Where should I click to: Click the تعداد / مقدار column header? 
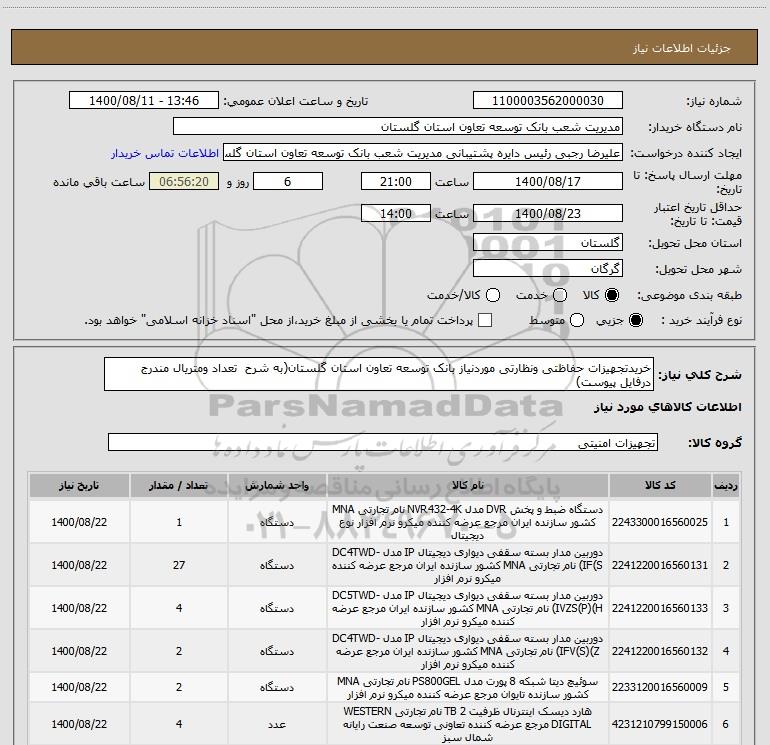(x=179, y=485)
